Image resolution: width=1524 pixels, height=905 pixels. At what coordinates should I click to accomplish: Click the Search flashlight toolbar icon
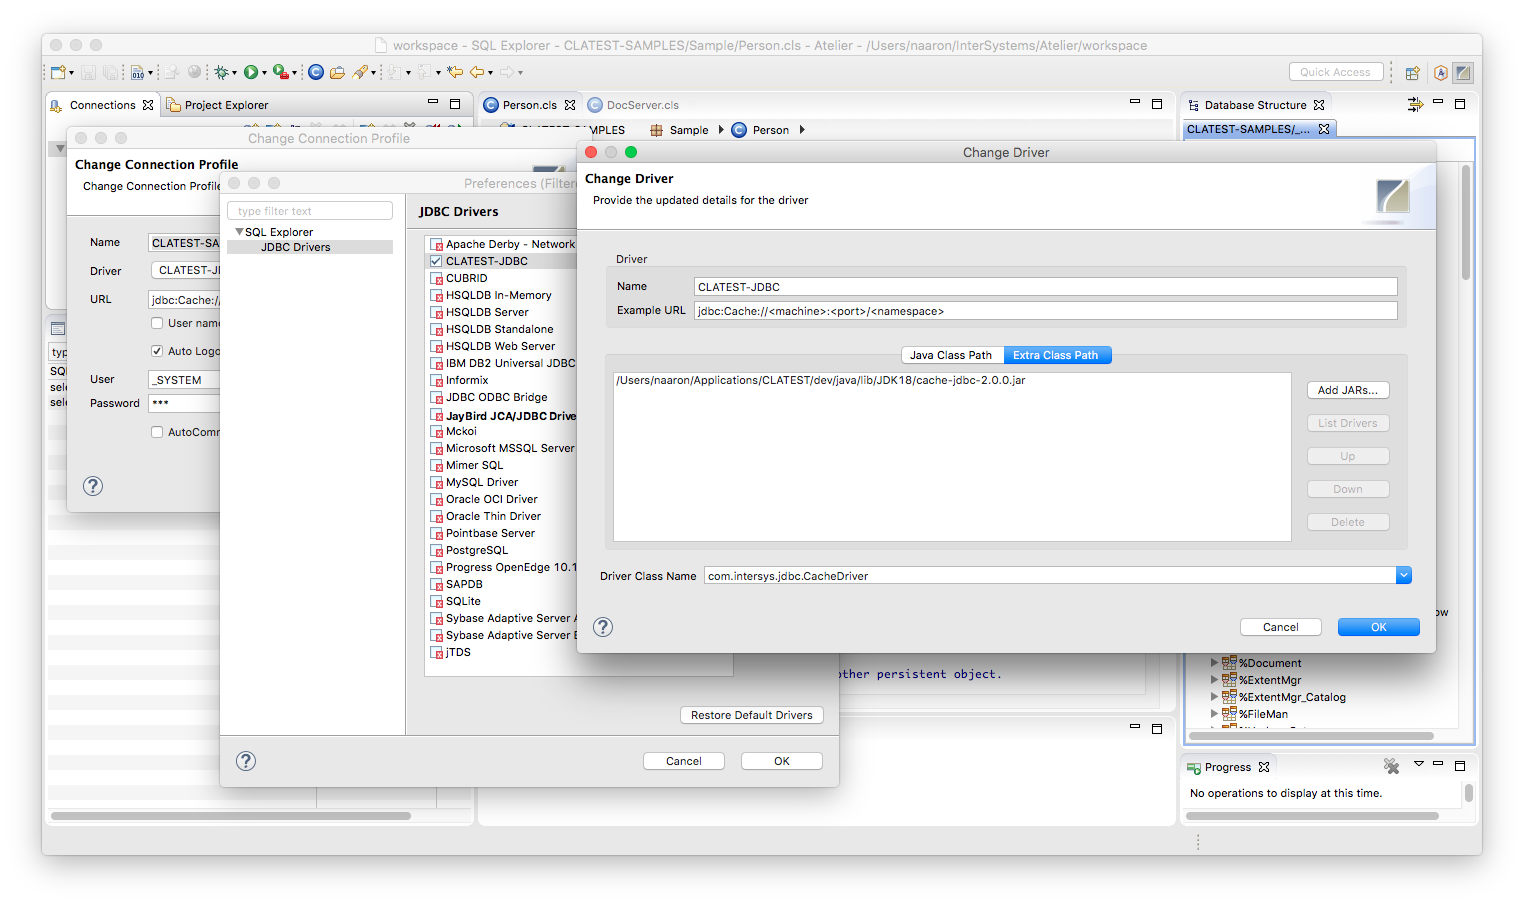click(360, 72)
